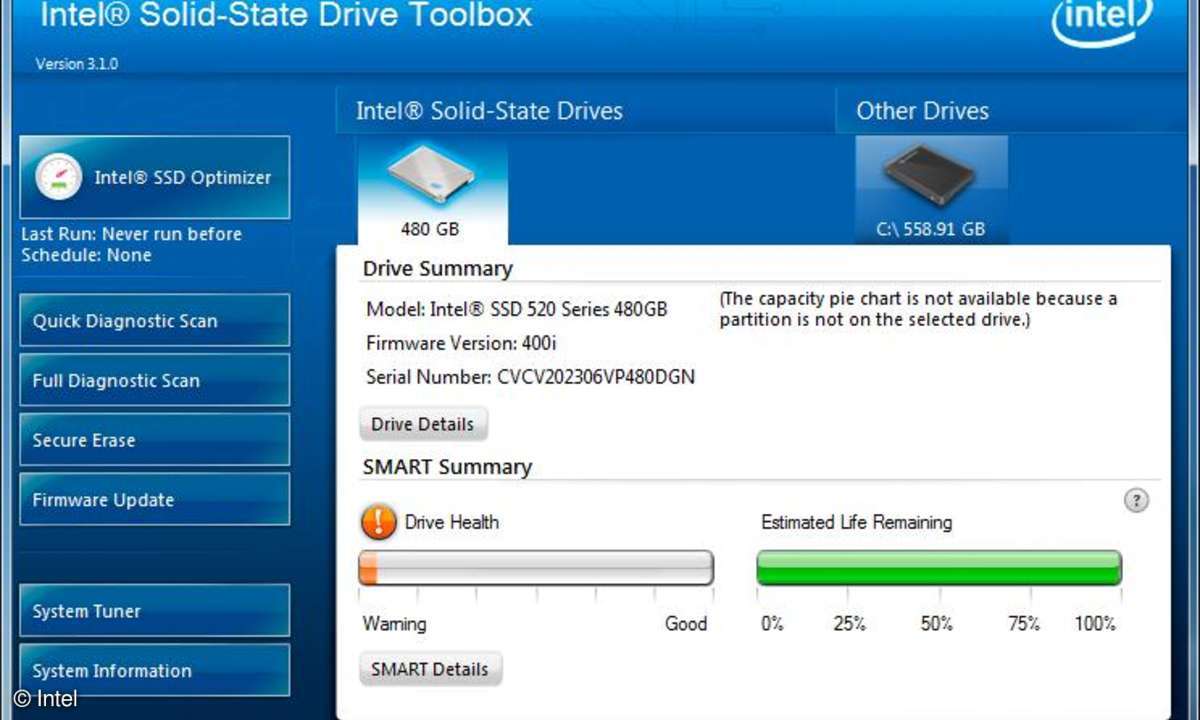Open SMART Summary help question mark
Image resolution: width=1200 pixels, height=720 pixels.
pos(1136,501)
